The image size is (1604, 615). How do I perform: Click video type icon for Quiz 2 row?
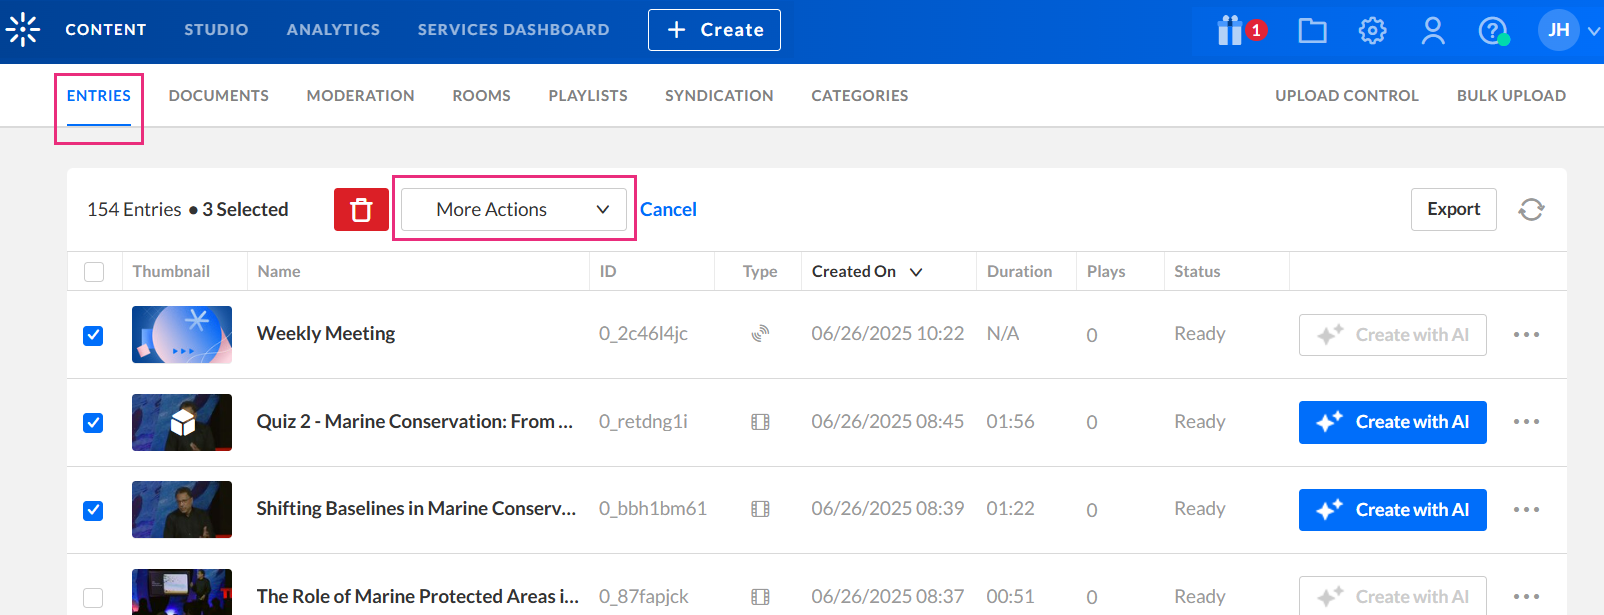pos(760,422)
